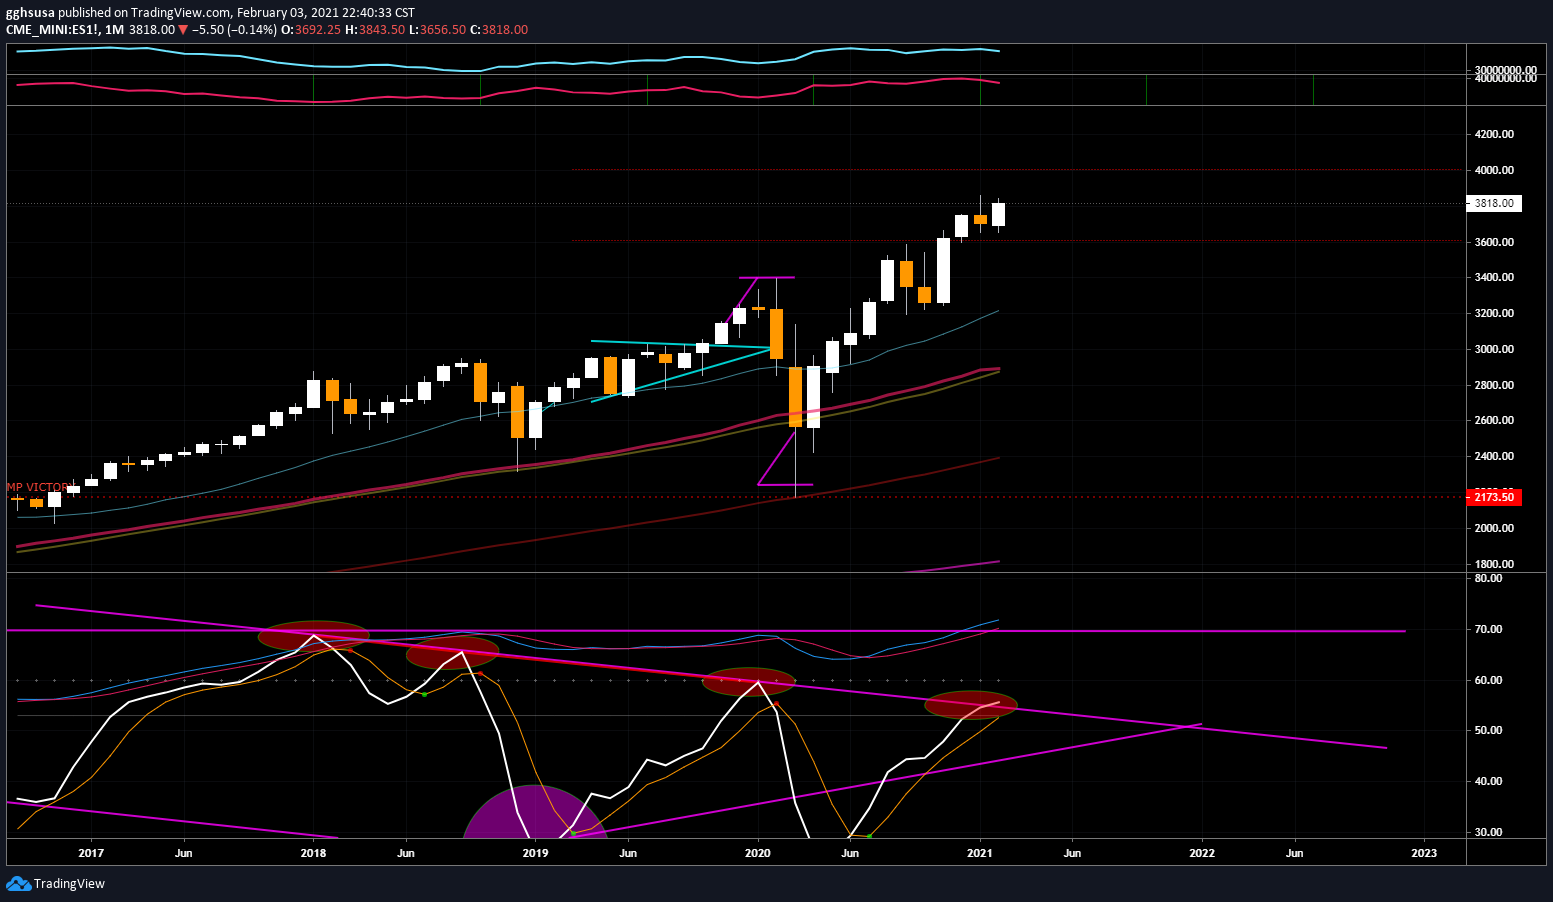Click the 2400.00 price axis label

pyautogui.click(x=1494, y=456)
